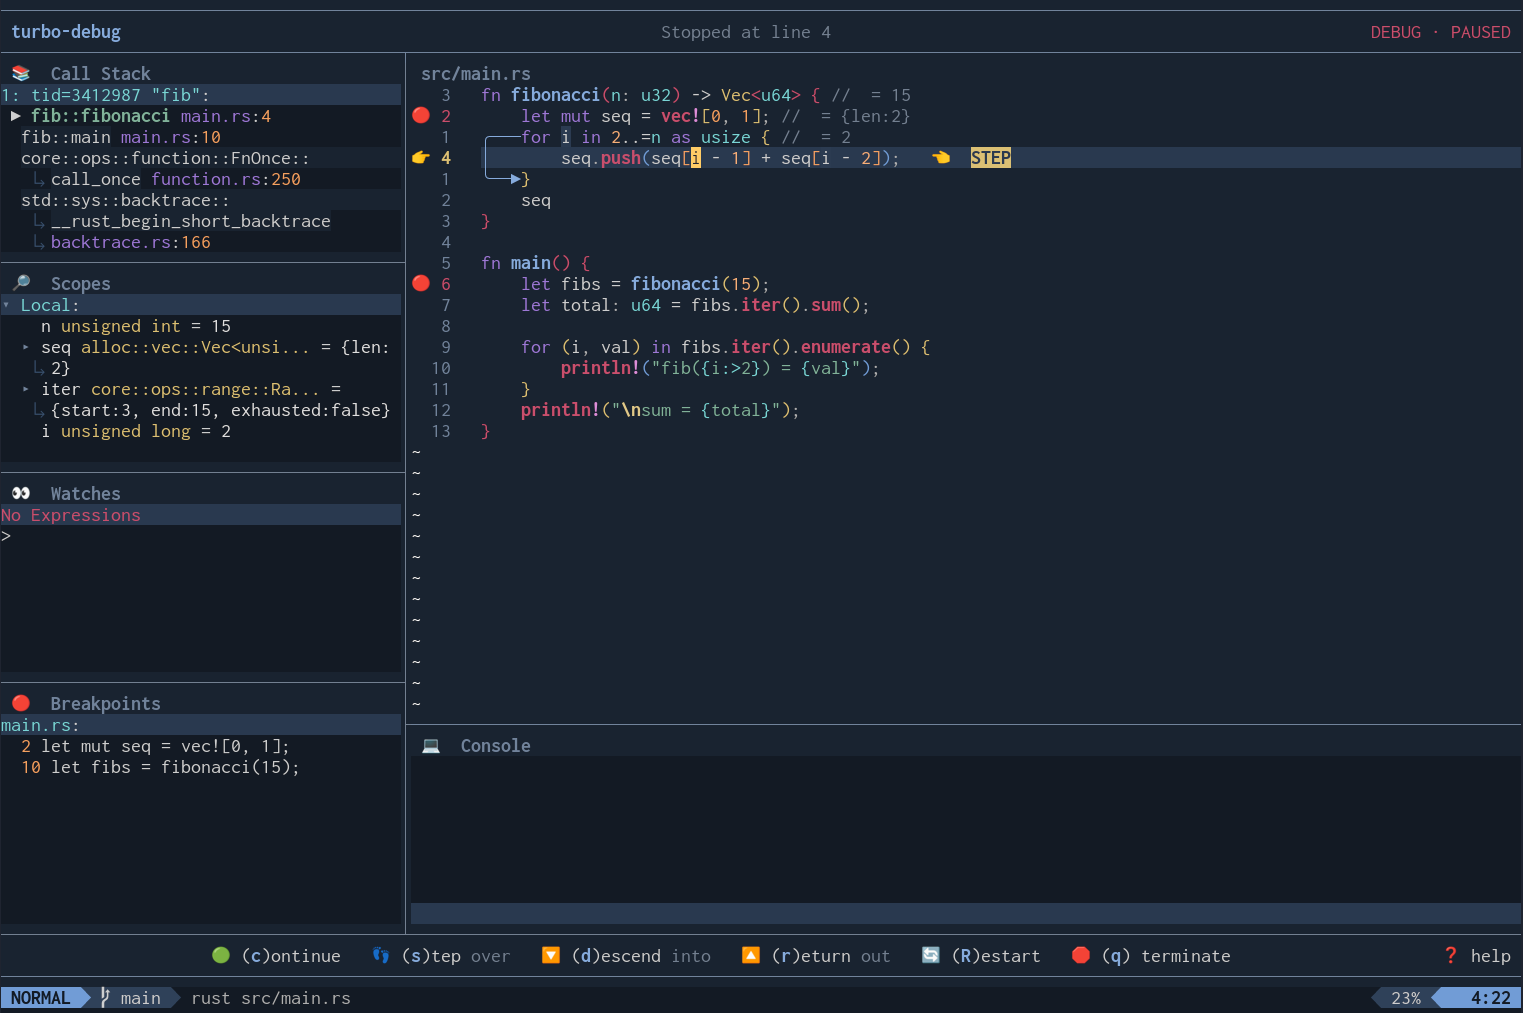Click the turbo-debug title
The image size is (1523, 1013).
click(x=66, y=32)
